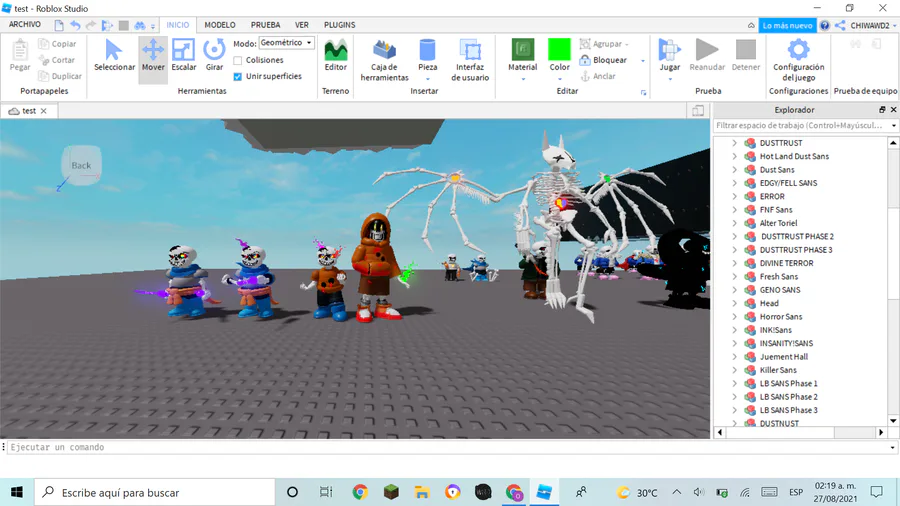Click Duplicar in clipboard group

pyautogui.click(x=60, y=76)
